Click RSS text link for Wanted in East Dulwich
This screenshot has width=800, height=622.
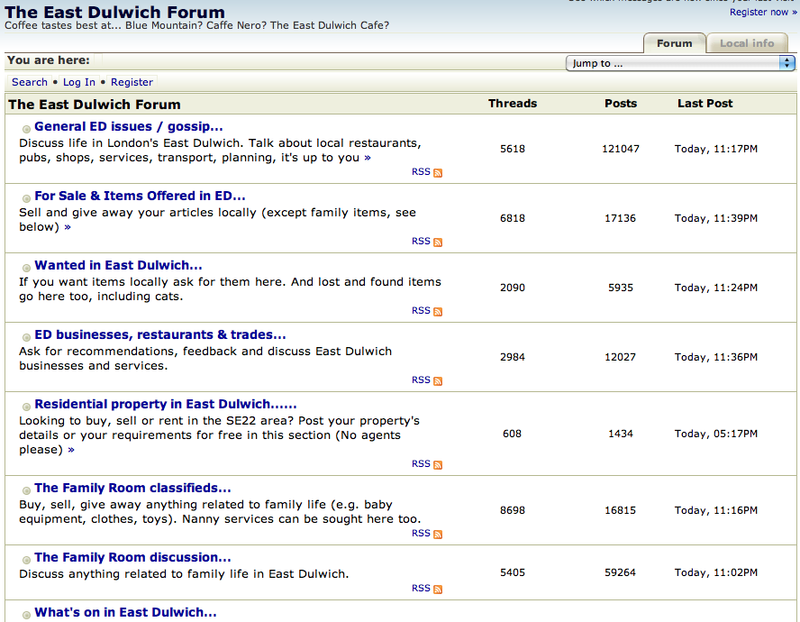[x=421, y=311]
